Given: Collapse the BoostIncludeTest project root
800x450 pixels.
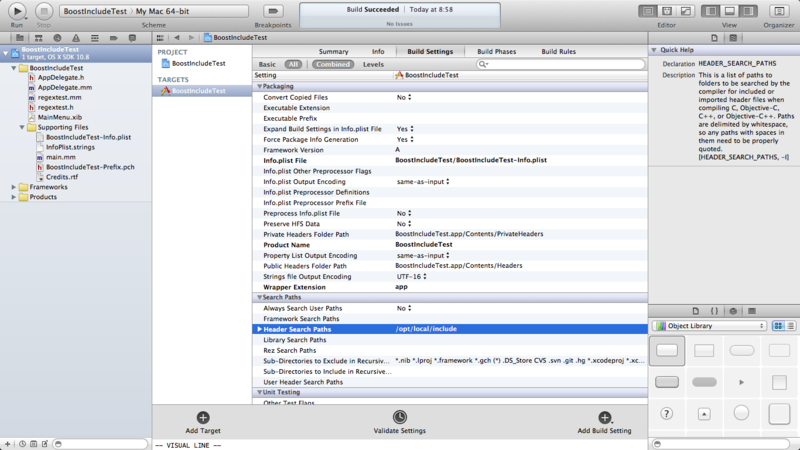Looking at the screenshot, I should coord(6,53).
